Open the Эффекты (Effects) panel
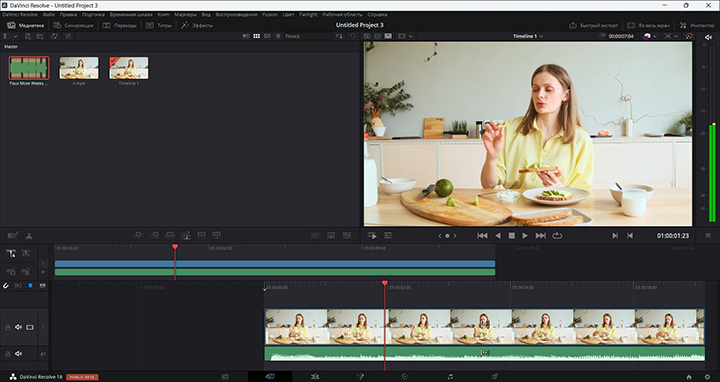Image resolution: width=720 pixels, height=382 pixels. coord(197,25)
